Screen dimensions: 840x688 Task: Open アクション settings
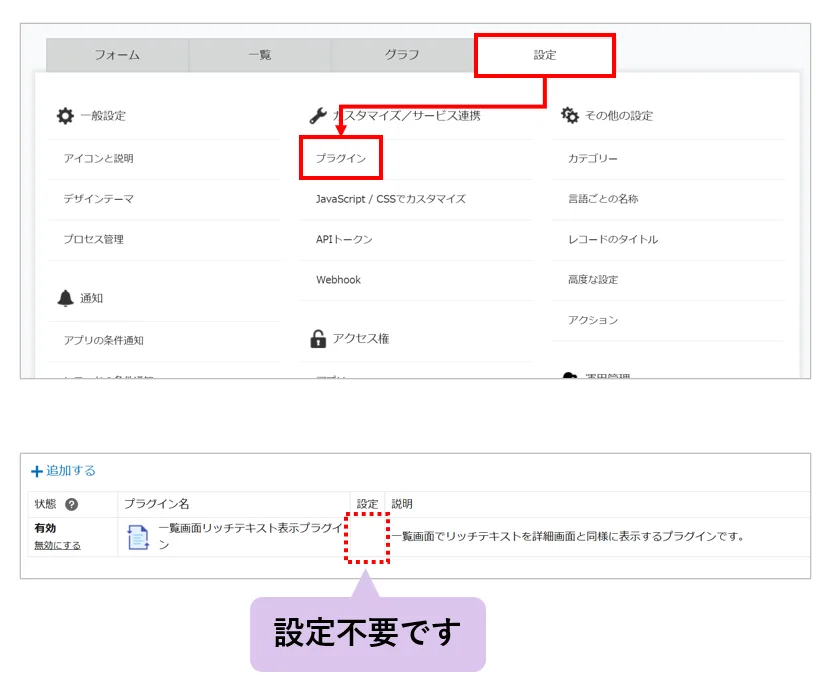593,320
